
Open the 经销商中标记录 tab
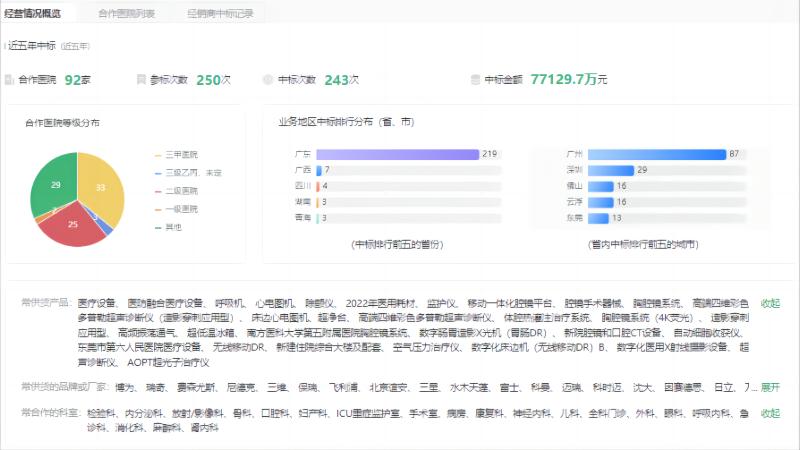tap(220, 14)
